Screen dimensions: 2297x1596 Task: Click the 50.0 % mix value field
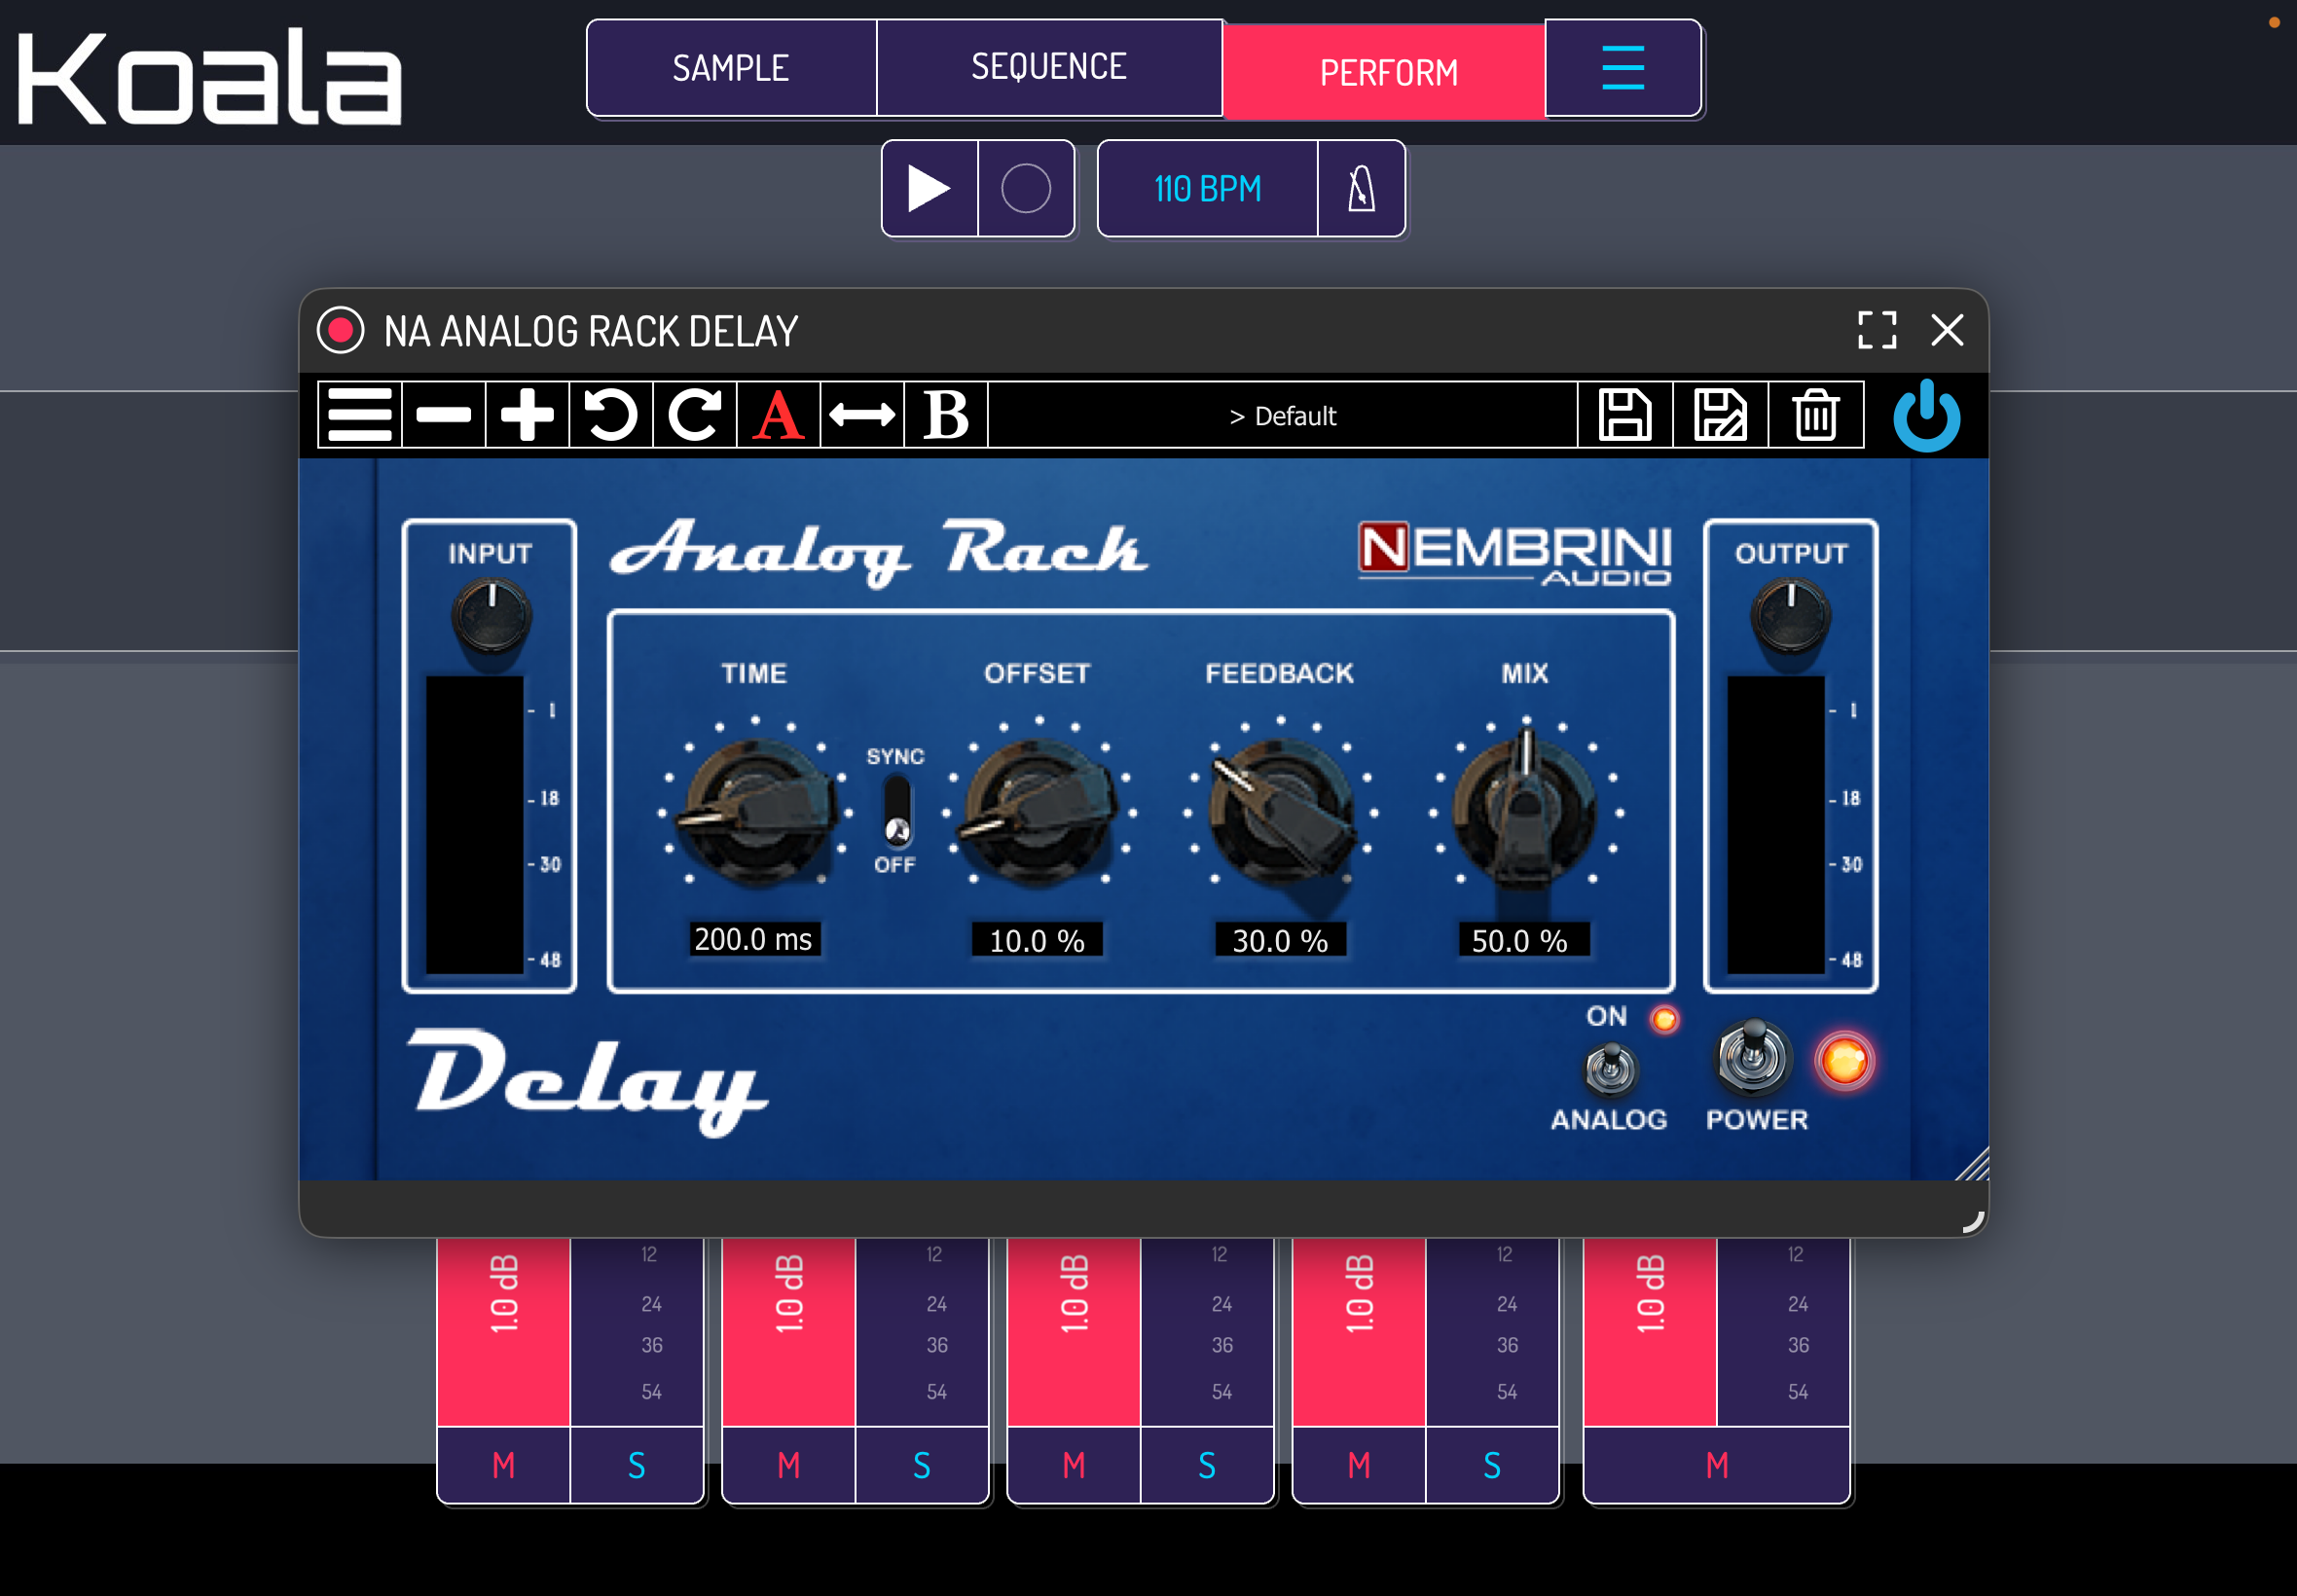pyautogui.click(x=1523, y=940)
